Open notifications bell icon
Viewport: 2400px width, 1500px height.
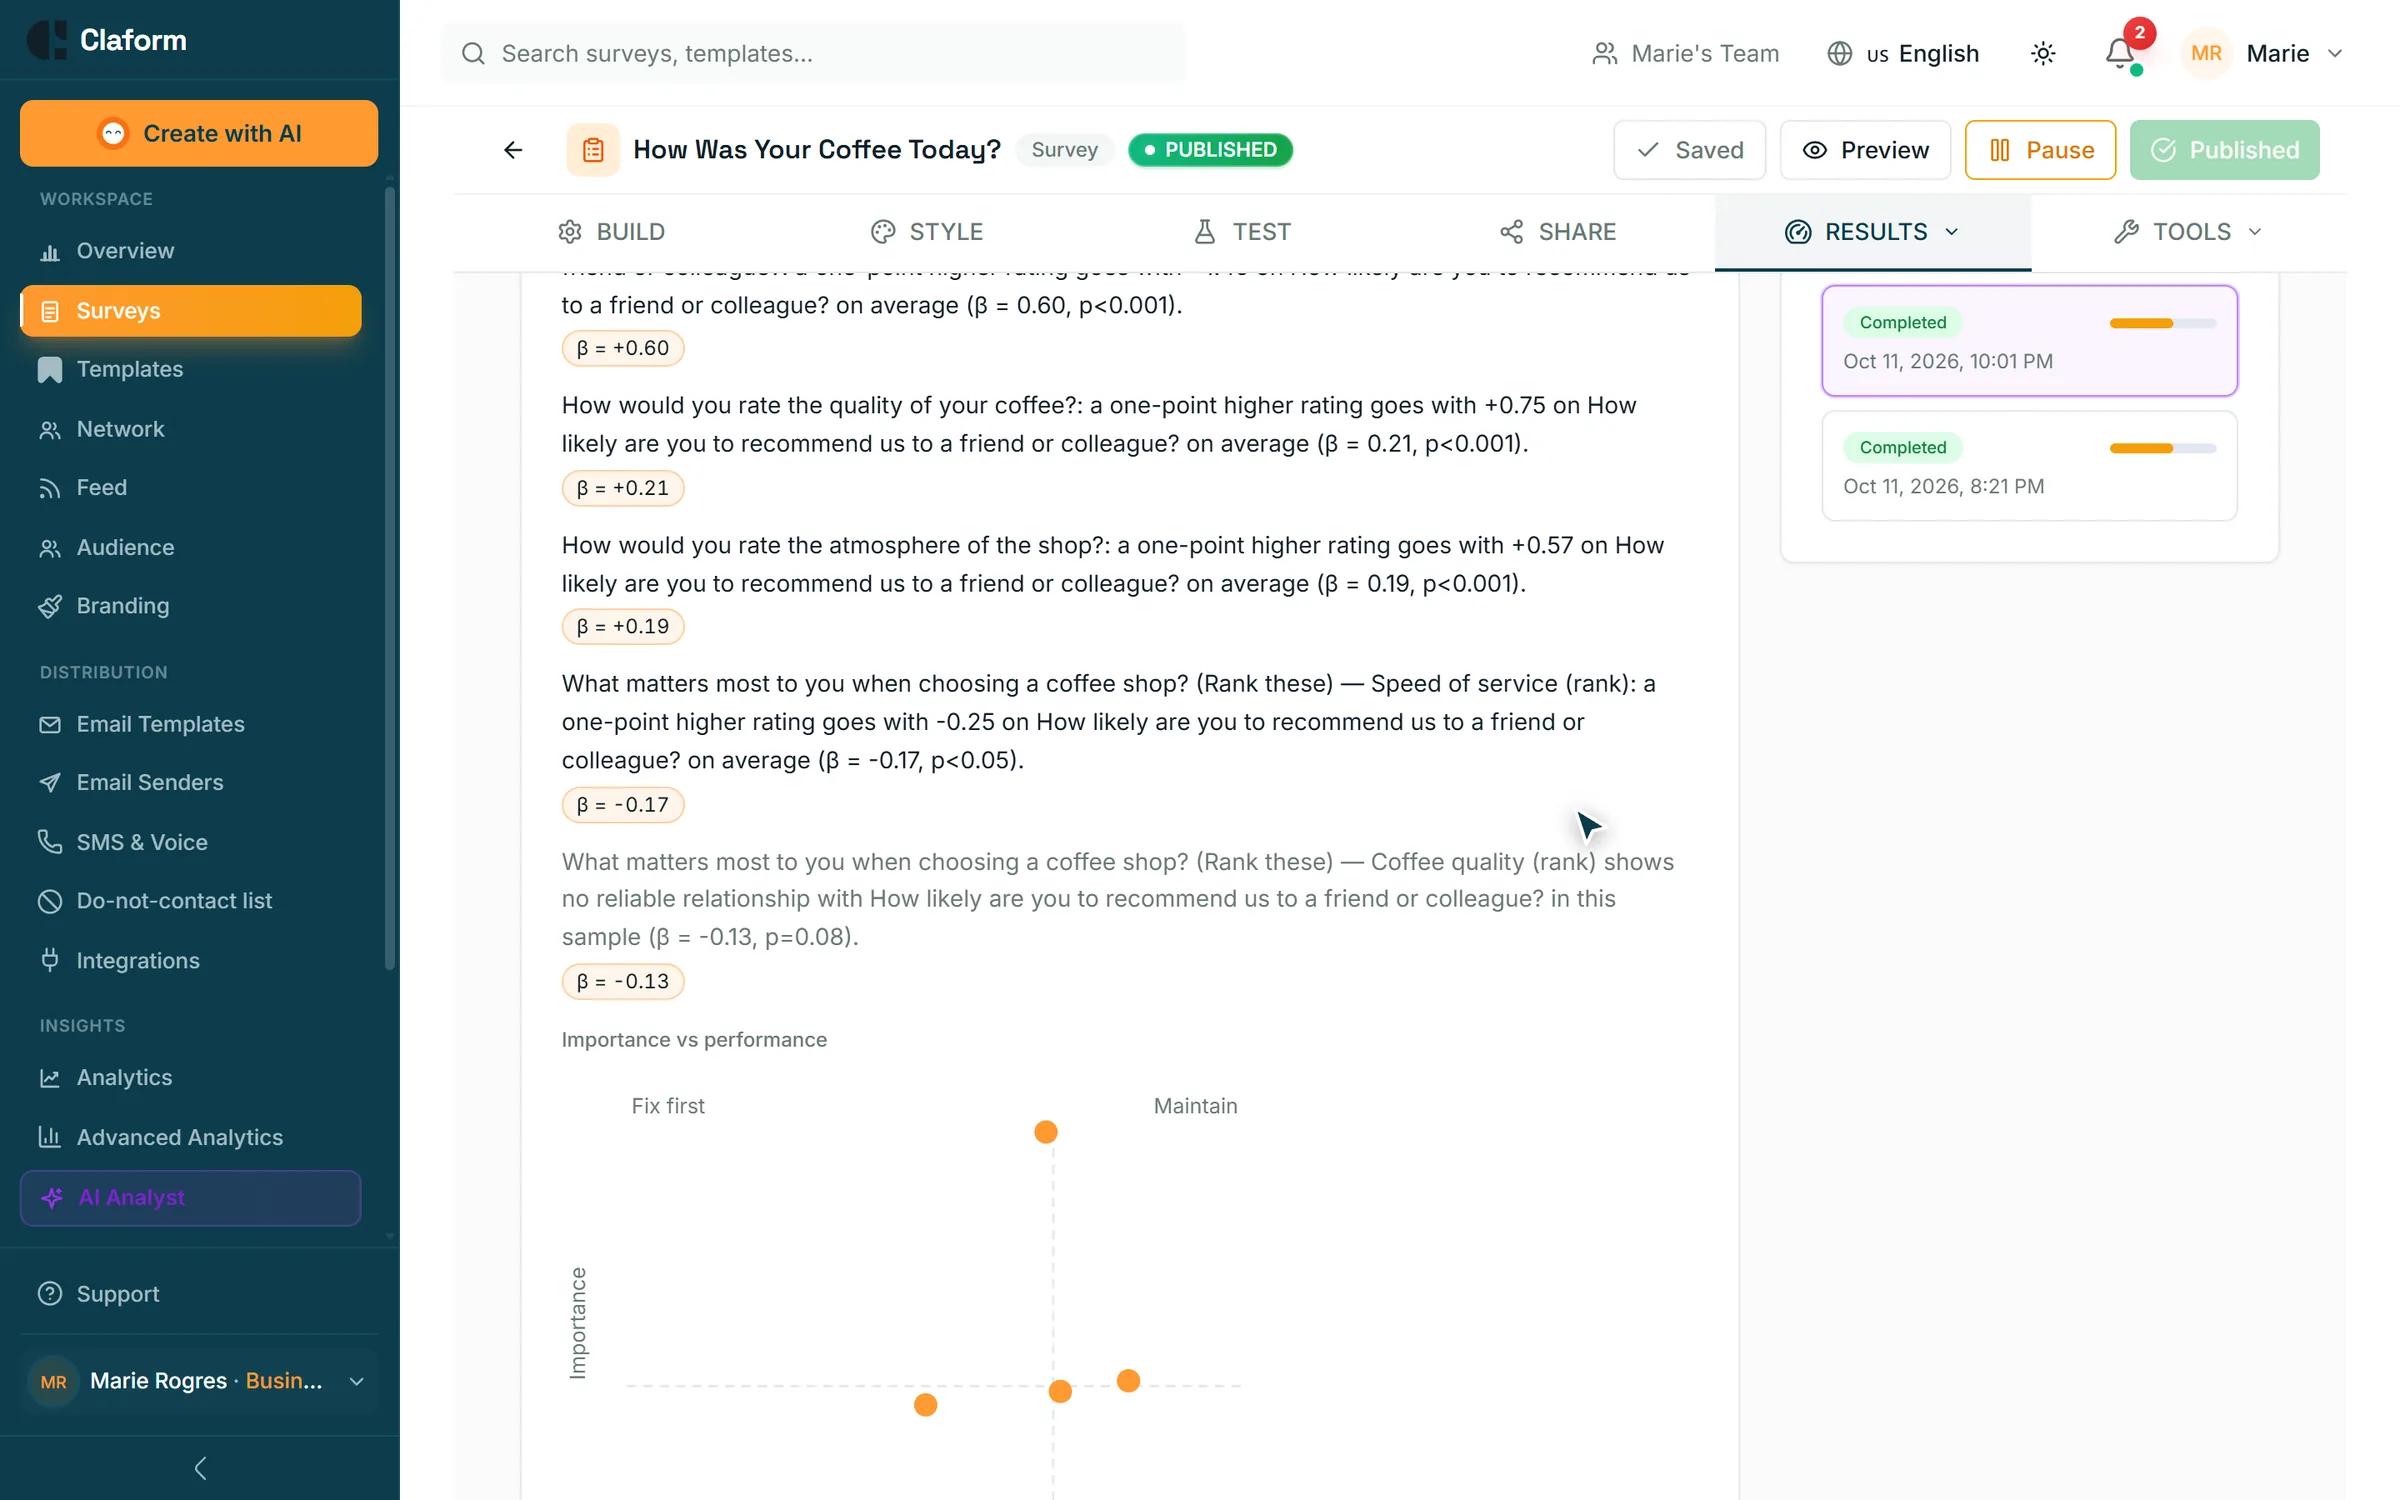tap(2119, 53)
